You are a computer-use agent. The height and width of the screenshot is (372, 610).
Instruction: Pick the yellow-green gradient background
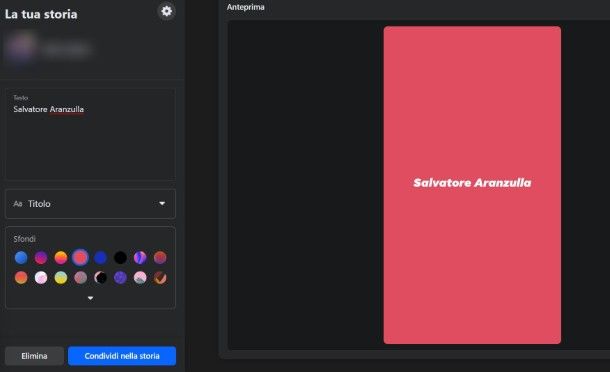point(61,277)
